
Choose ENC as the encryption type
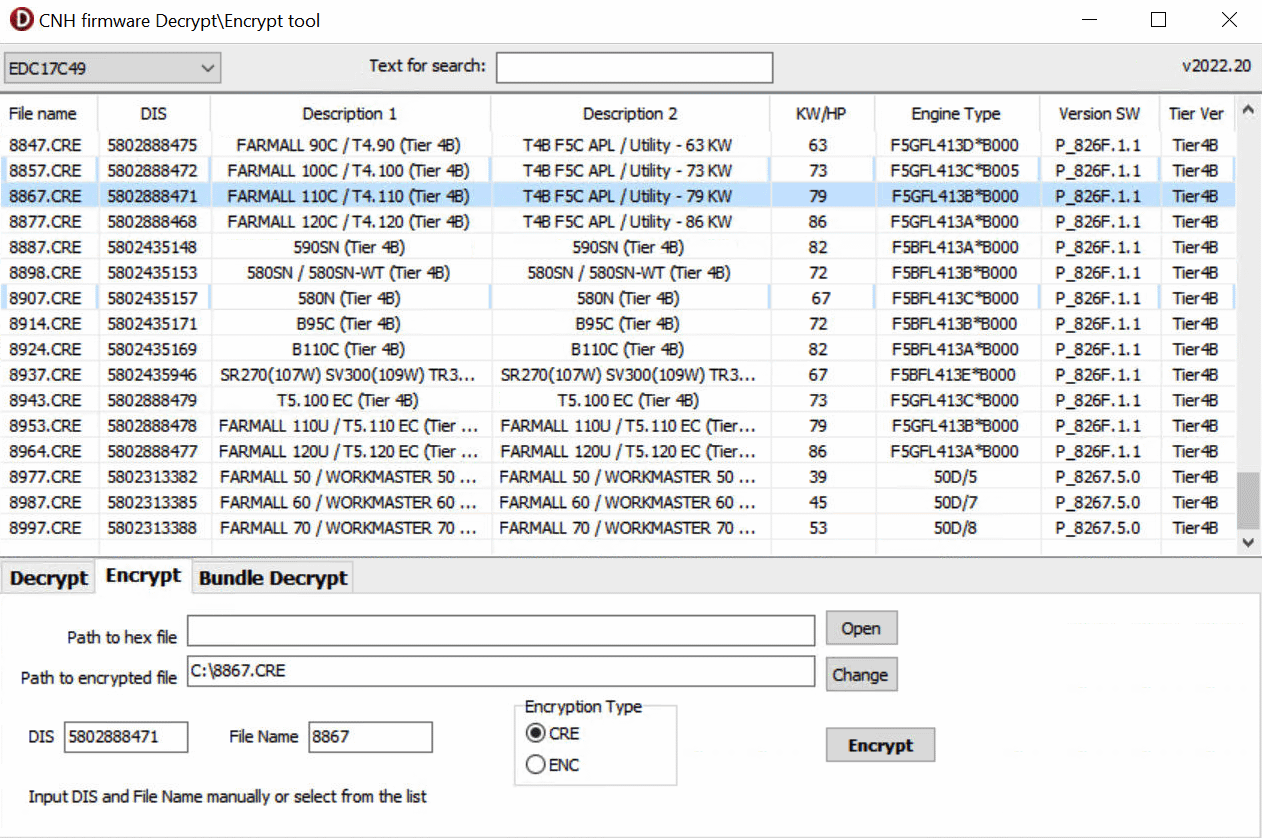click(536, 763)
